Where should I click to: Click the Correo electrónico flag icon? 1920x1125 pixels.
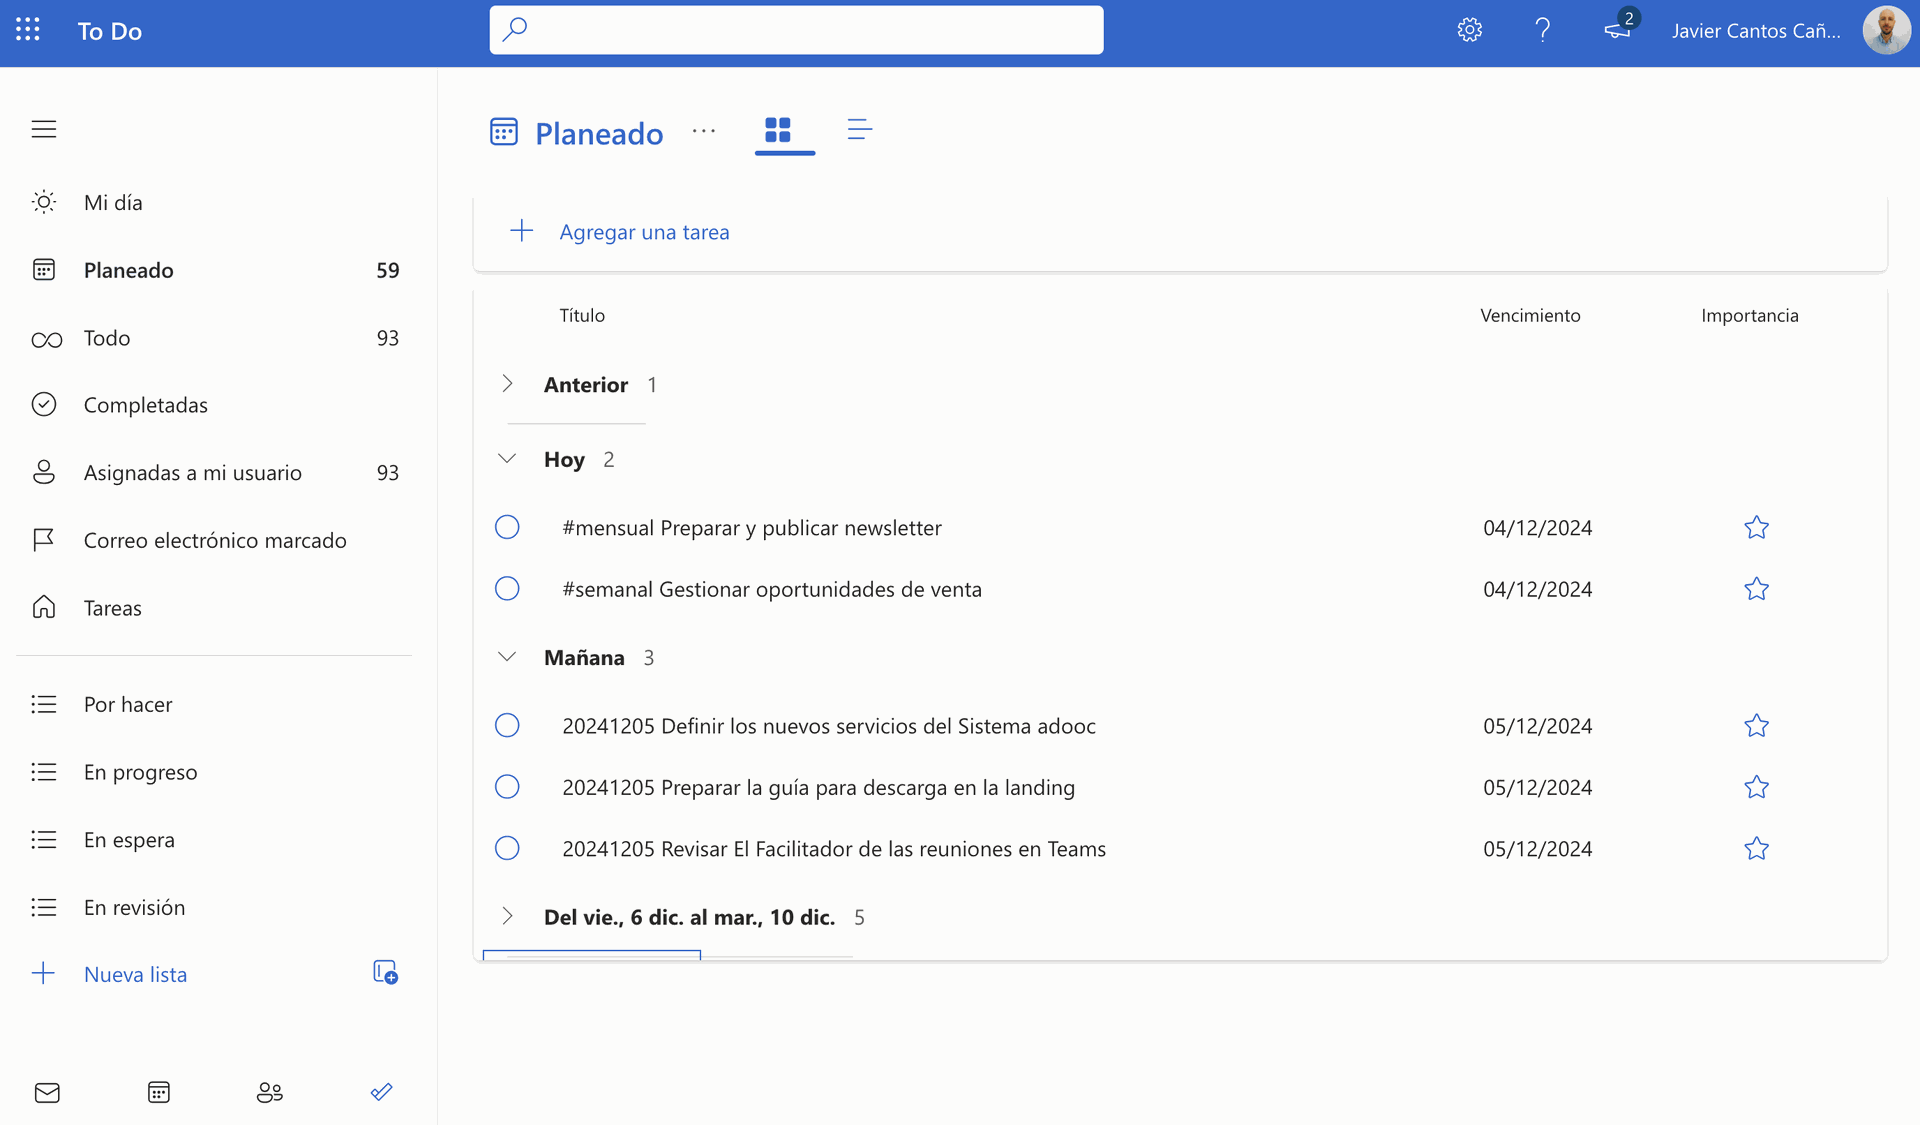44,540
